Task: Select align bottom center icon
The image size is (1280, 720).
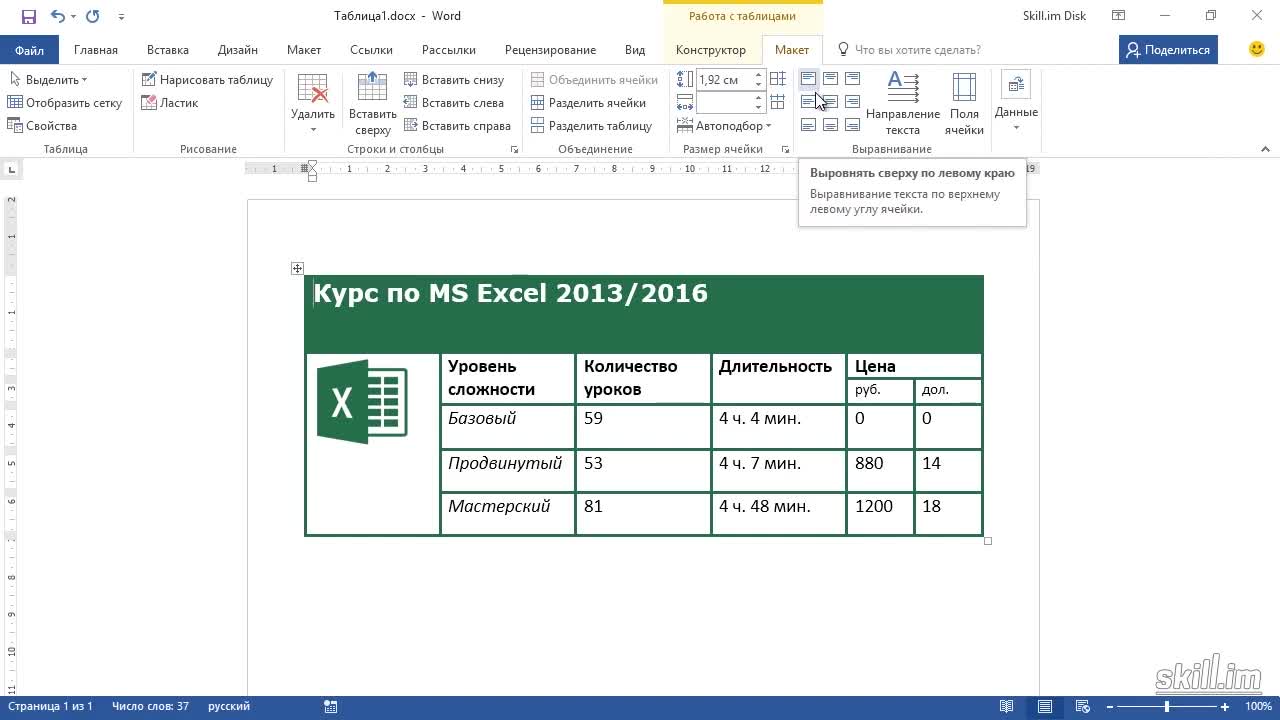Action: (830, 125)
